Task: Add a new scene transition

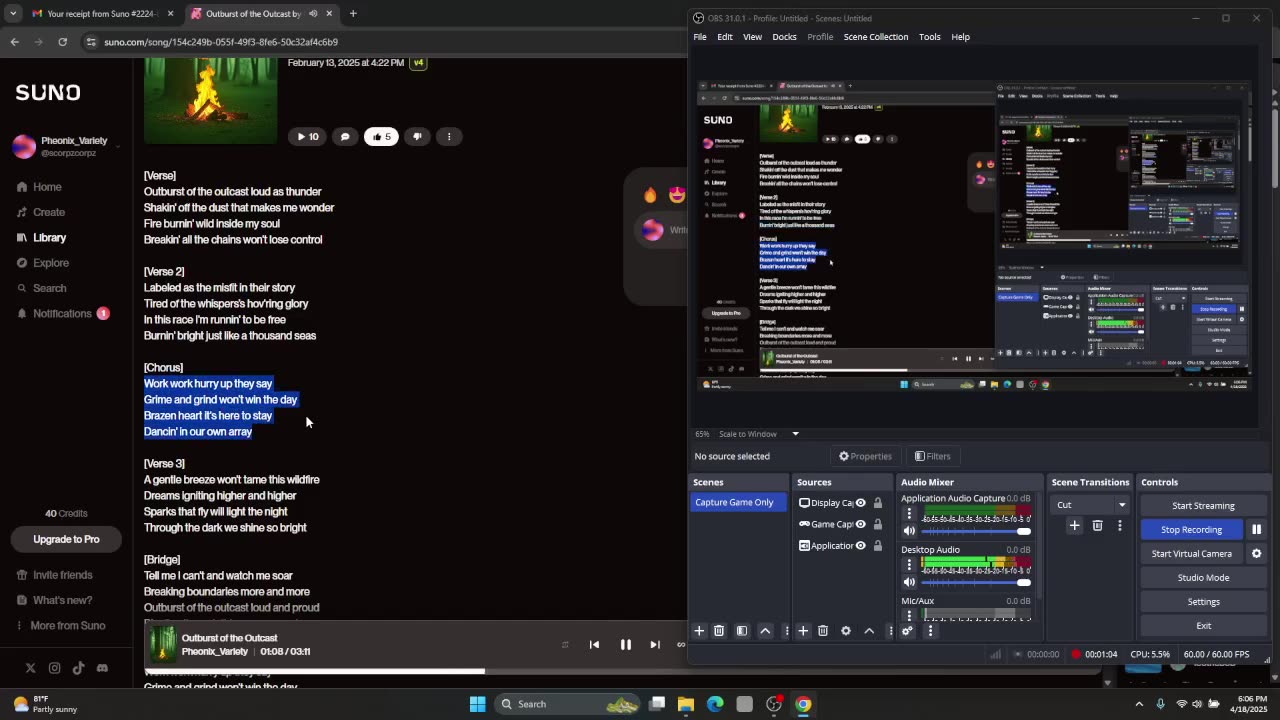Action: 1074,526
